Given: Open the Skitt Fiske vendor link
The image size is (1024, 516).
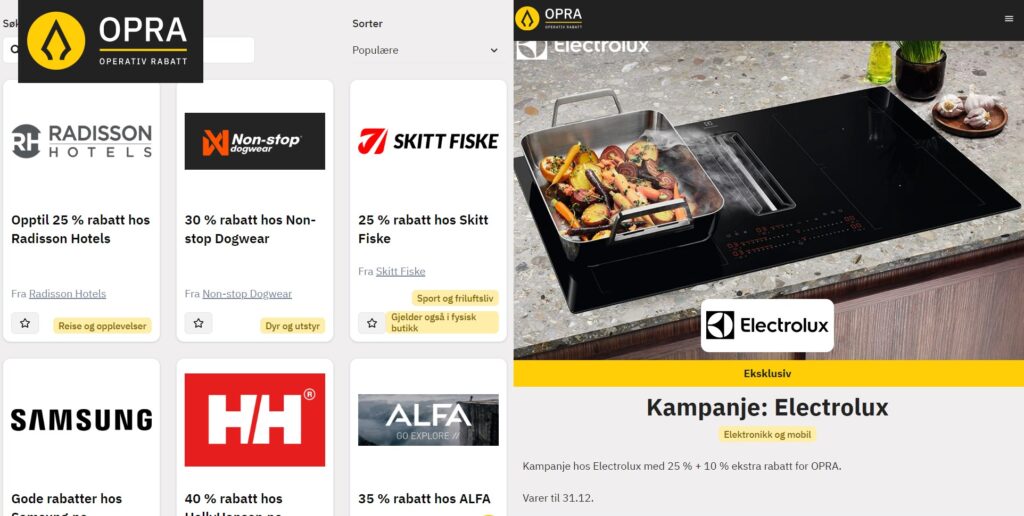Looking at the screenshot, I should click(400, 271).
